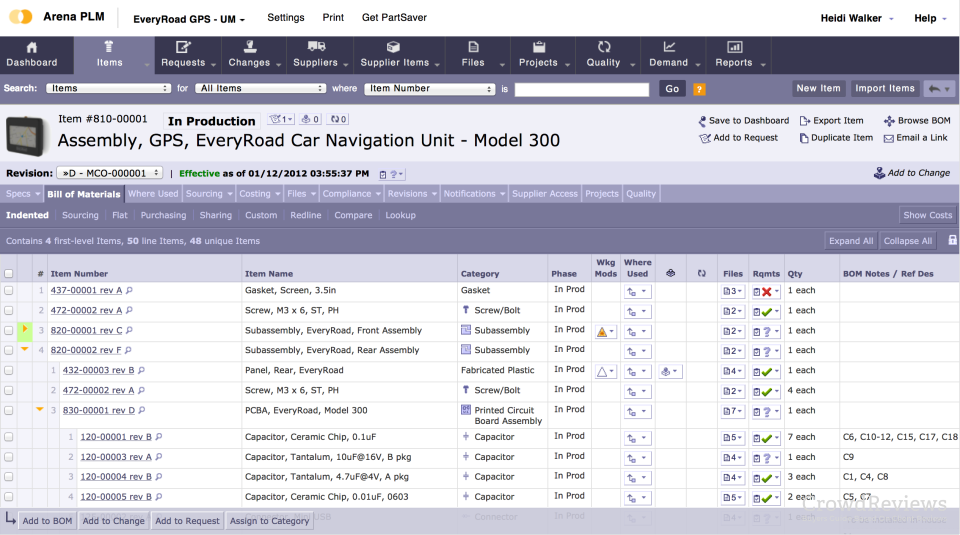The image size is (960, 535).
Task: Click the back arrow button next to Import Items
Action: pyautogui.click(x=939, y=89)
